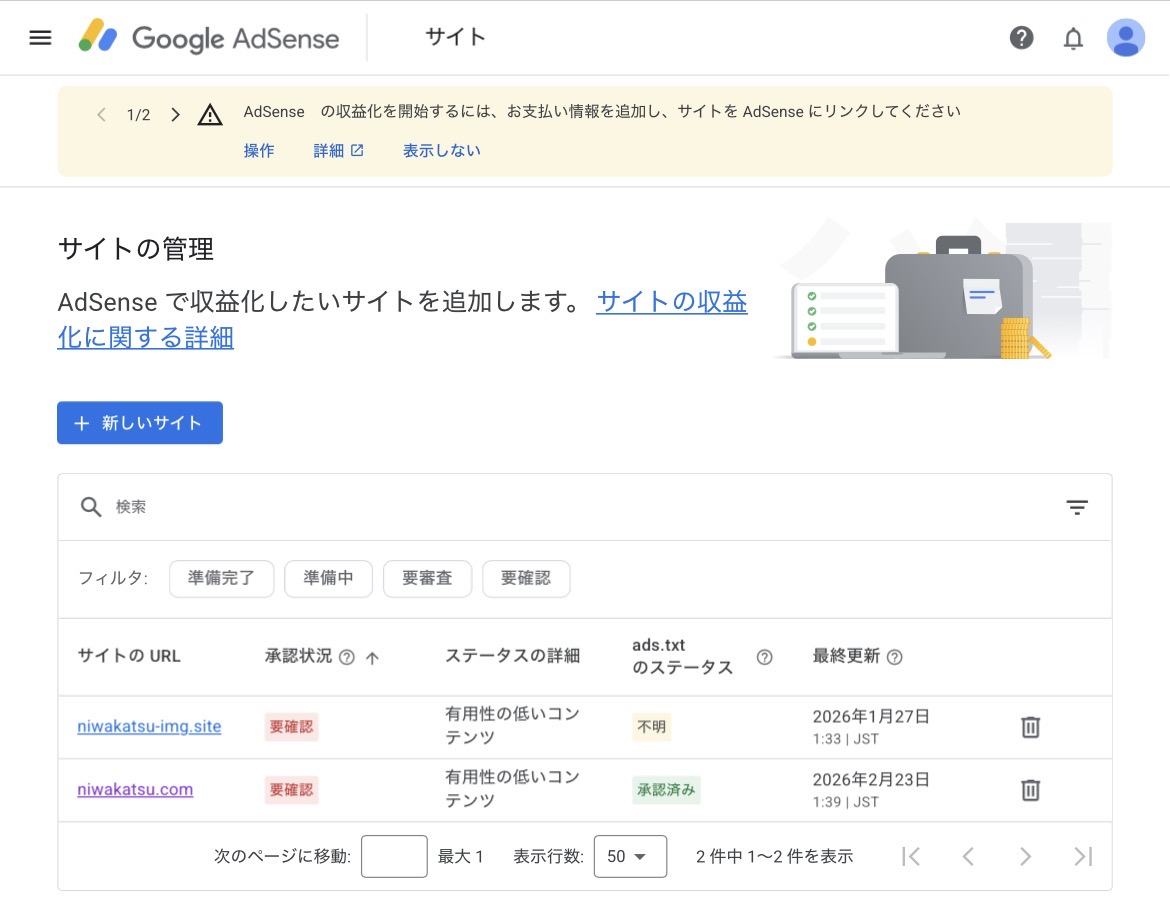Image resolution: width=1170 pixels, height=905 pixels.
Task: Click the next alert chevron in the banner
Action: (x=175, y=114)
